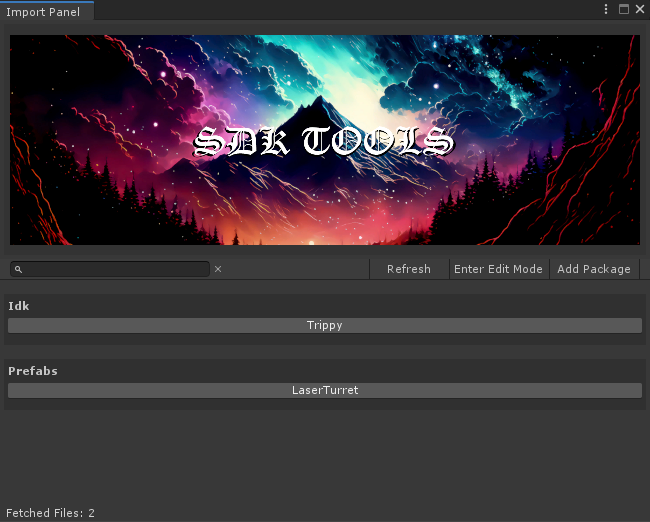Screen dimensions: 650x522
Task: Switch to the Import Panel tab
Action: pos(44,12)
